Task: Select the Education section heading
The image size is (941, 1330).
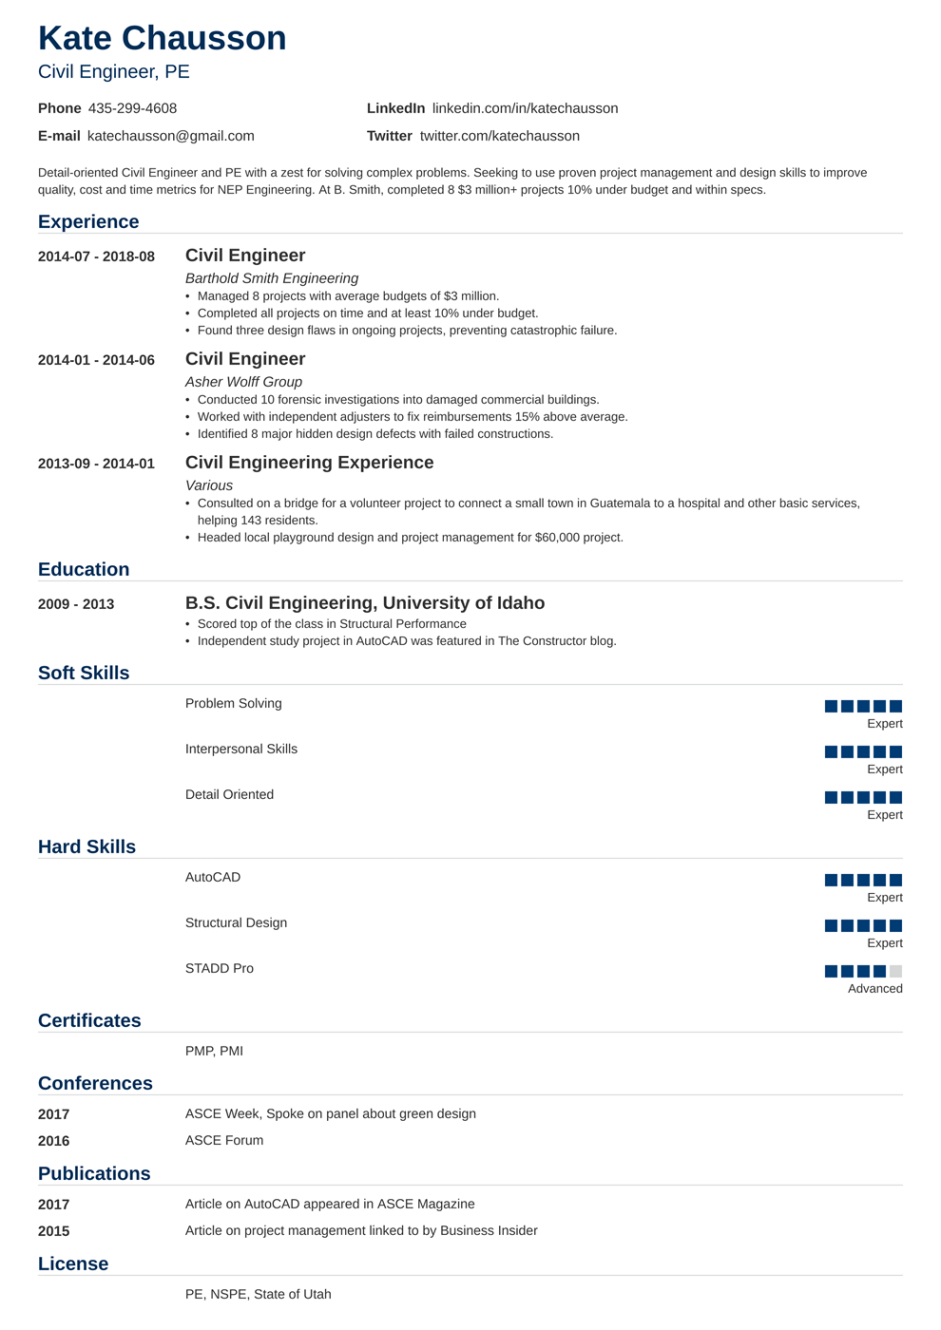Action: click(x=84, y=570)
